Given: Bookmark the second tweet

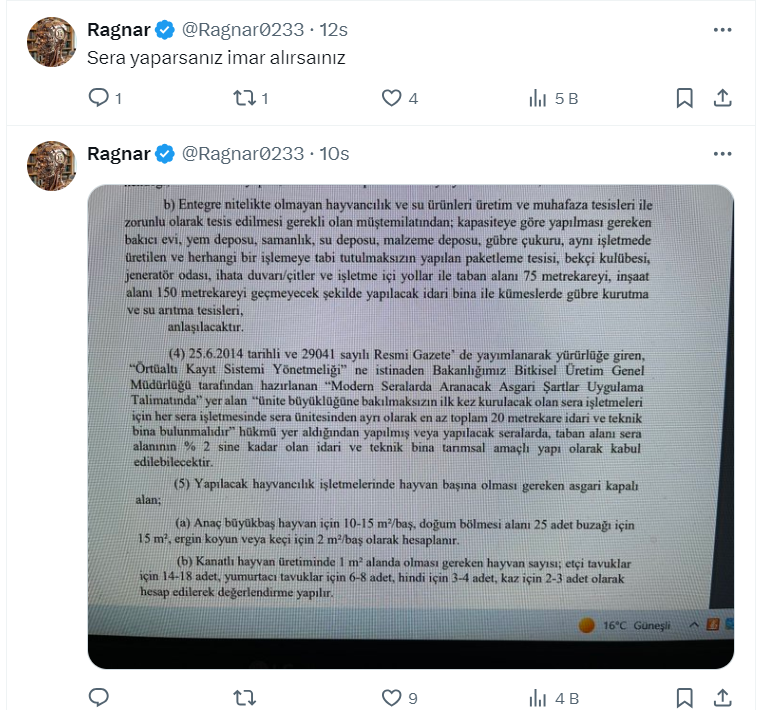Looking at the screenshot, I should [x=684, y=698].
